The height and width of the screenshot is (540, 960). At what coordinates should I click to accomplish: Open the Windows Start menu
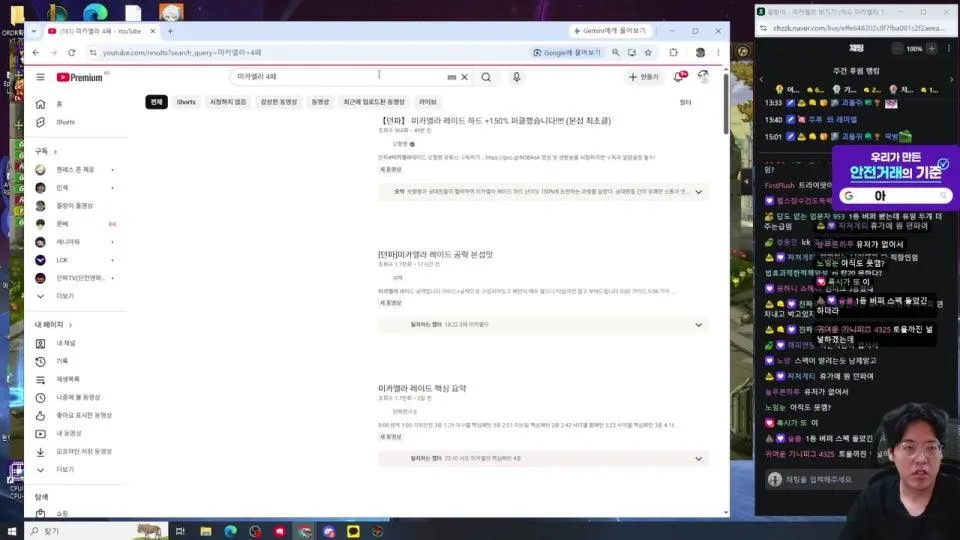pyautogui.click(x=12, y=531)
